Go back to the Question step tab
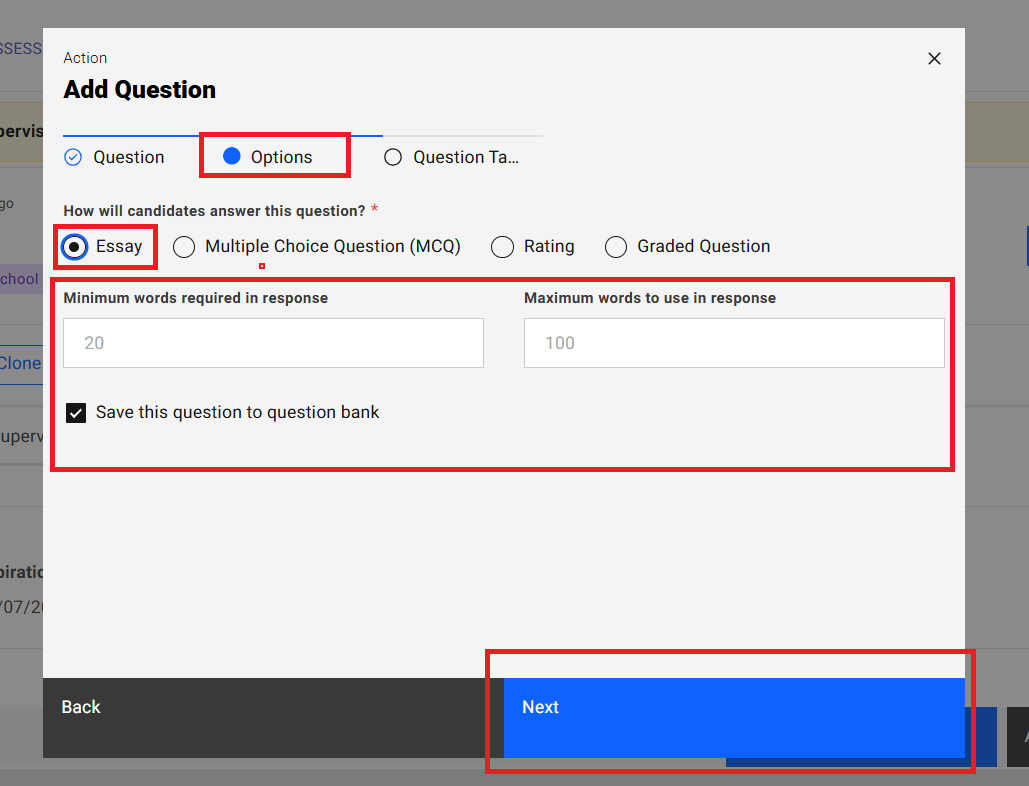The image size is (1029, 786). pyautogui.click(x=128, y=157)
